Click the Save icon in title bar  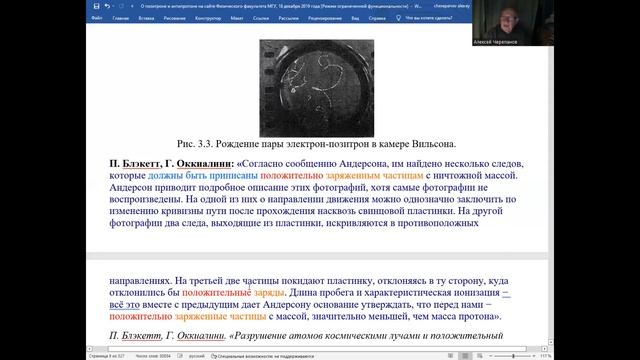click(x=96, y=6)
